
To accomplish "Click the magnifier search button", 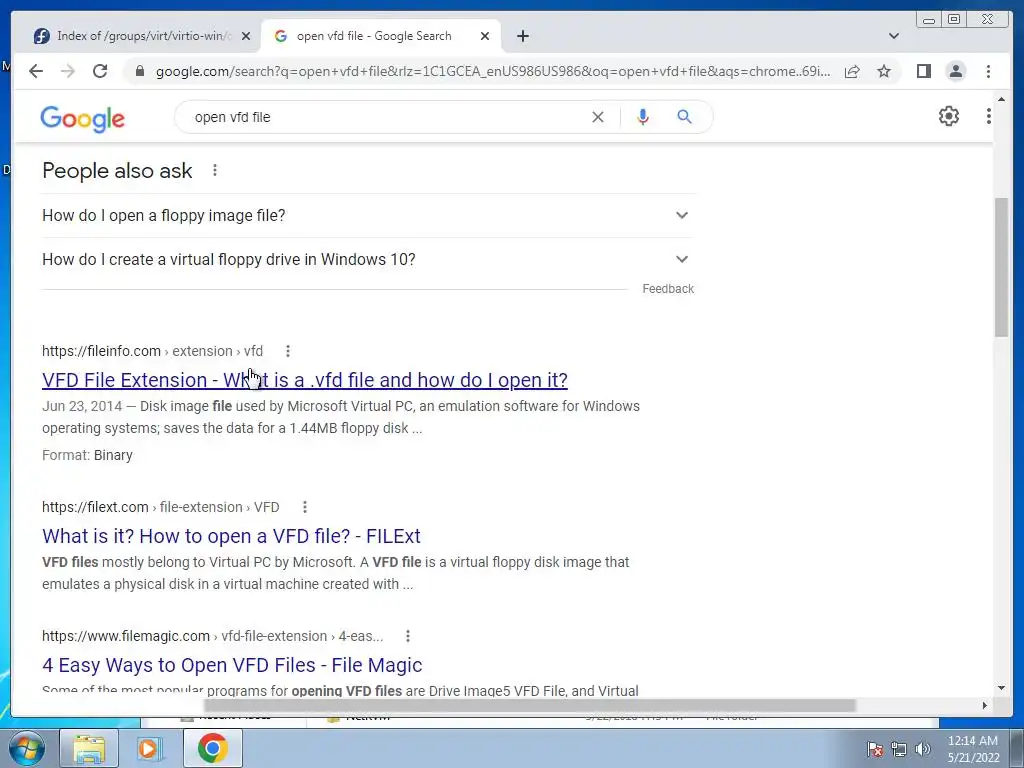I will tap(684, 117).
